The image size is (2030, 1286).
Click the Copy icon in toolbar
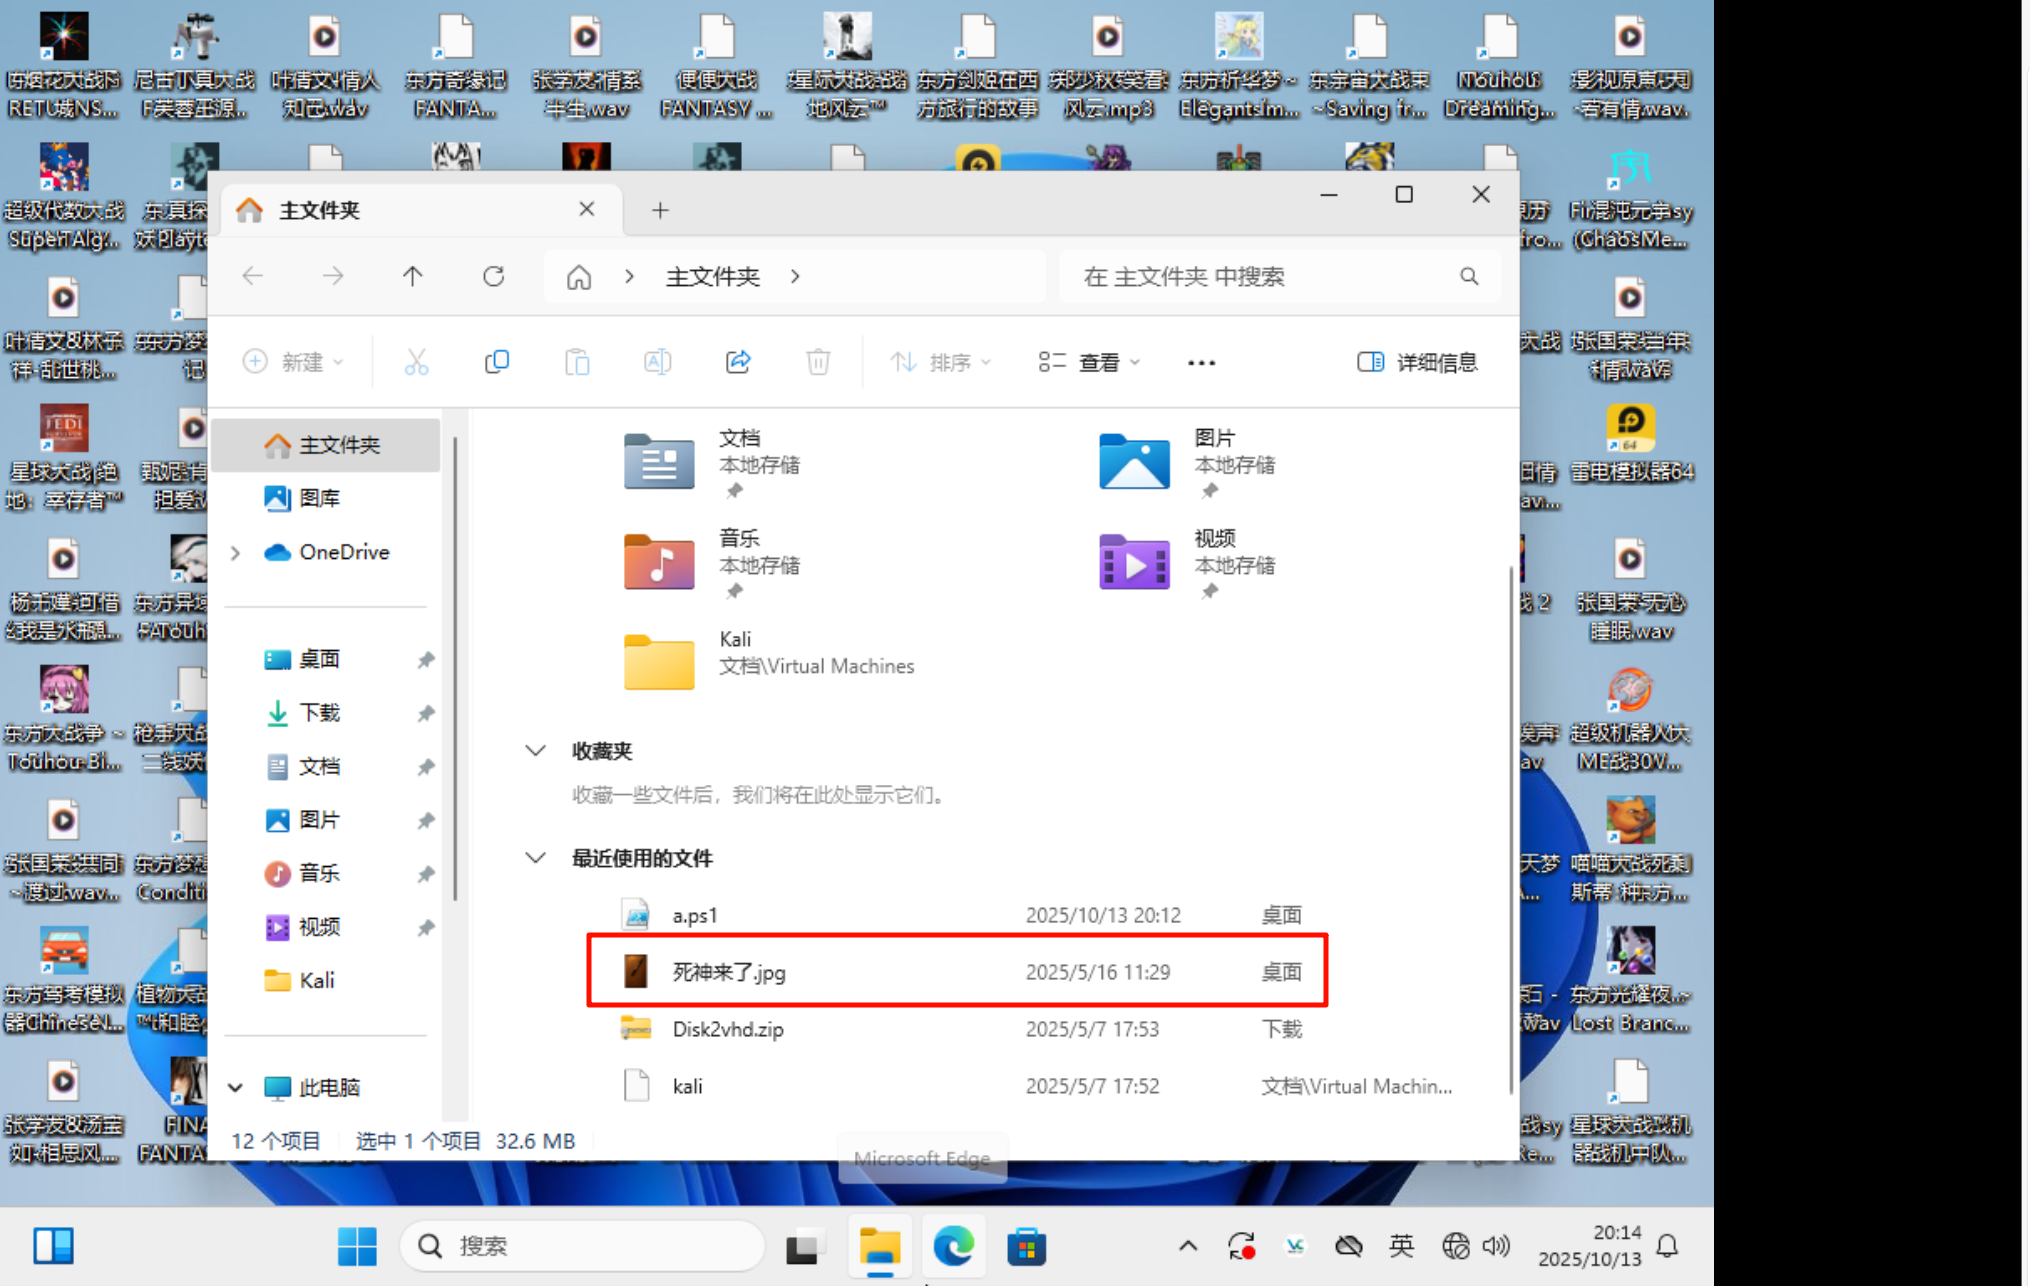pos(496,362)
